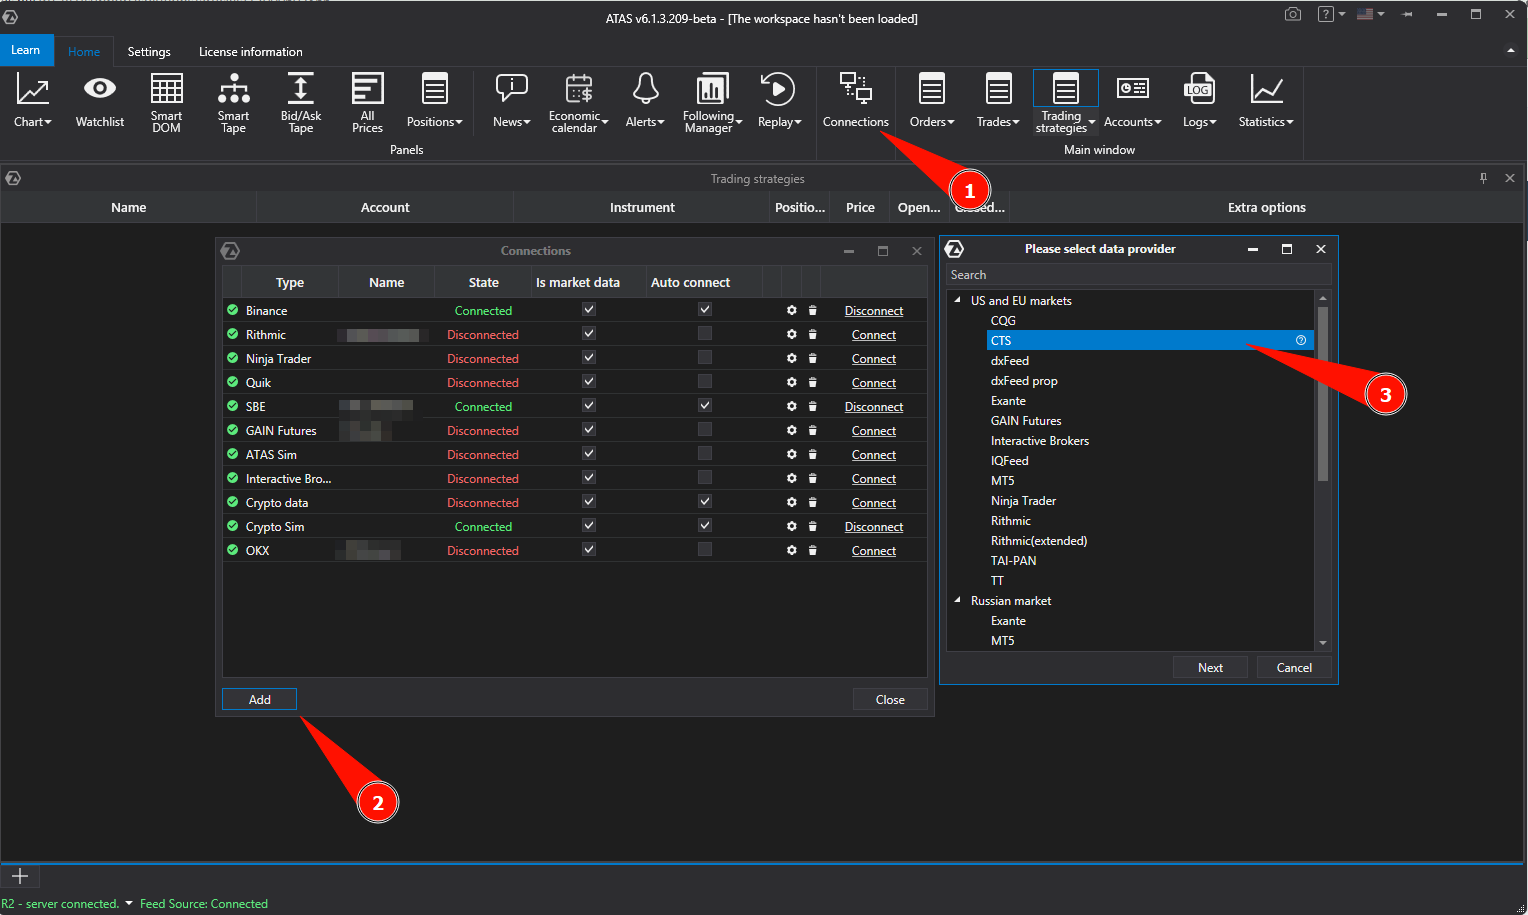1528x915 pixels.
Task: Enable Auto connect for Rithmic
Action: click(x=705, y=334)
